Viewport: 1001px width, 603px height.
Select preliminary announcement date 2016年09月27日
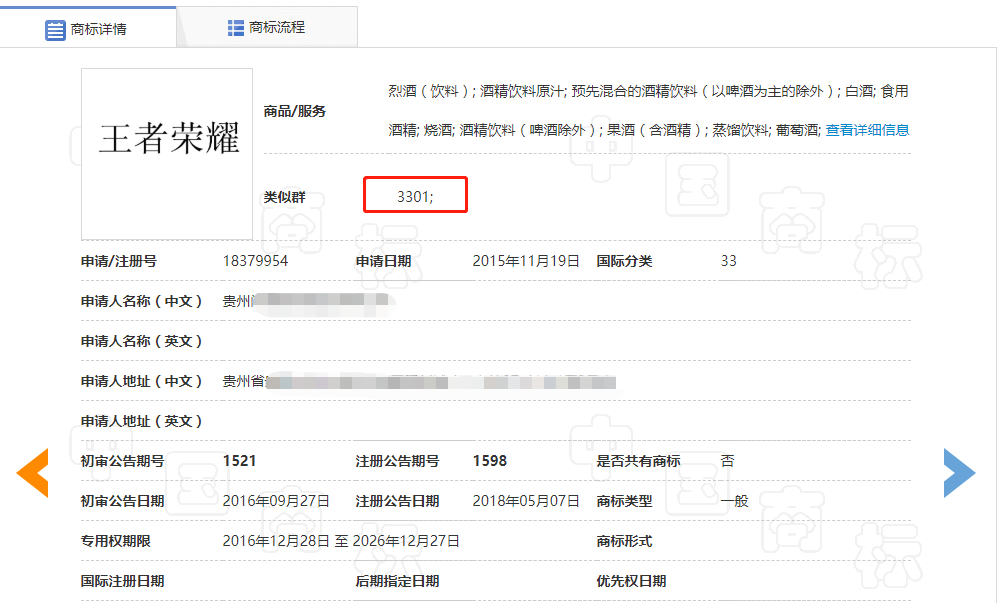pyautogui.click(x=276, y=501)
